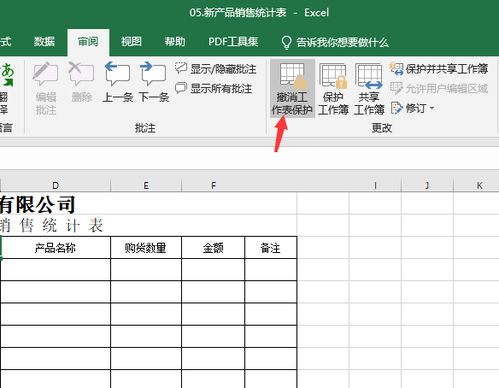499x388 pixels.
Task: Click Share Workbook (共享工作簿) icon
Action: (369, 76)
